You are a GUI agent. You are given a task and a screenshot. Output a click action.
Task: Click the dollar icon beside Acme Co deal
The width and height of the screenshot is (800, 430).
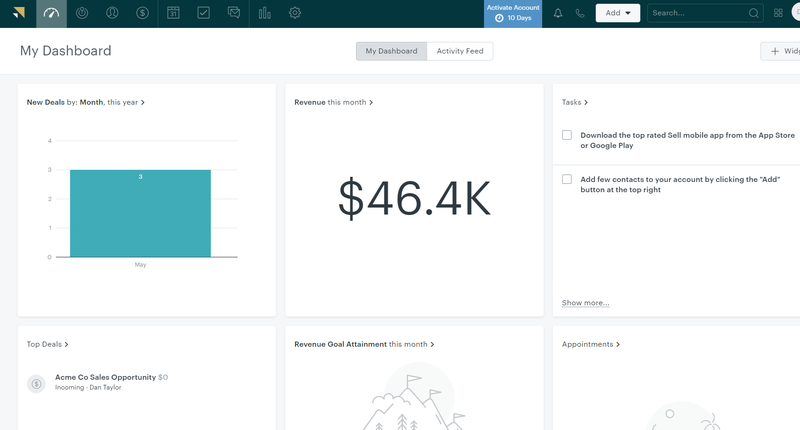pos(36,384)
